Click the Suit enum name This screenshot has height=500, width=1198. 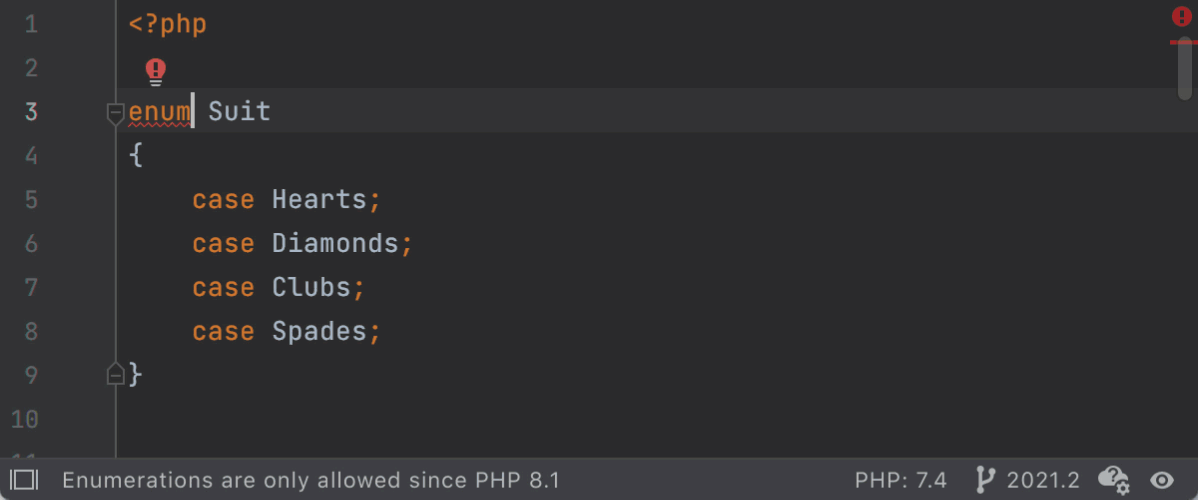[239, 112]
